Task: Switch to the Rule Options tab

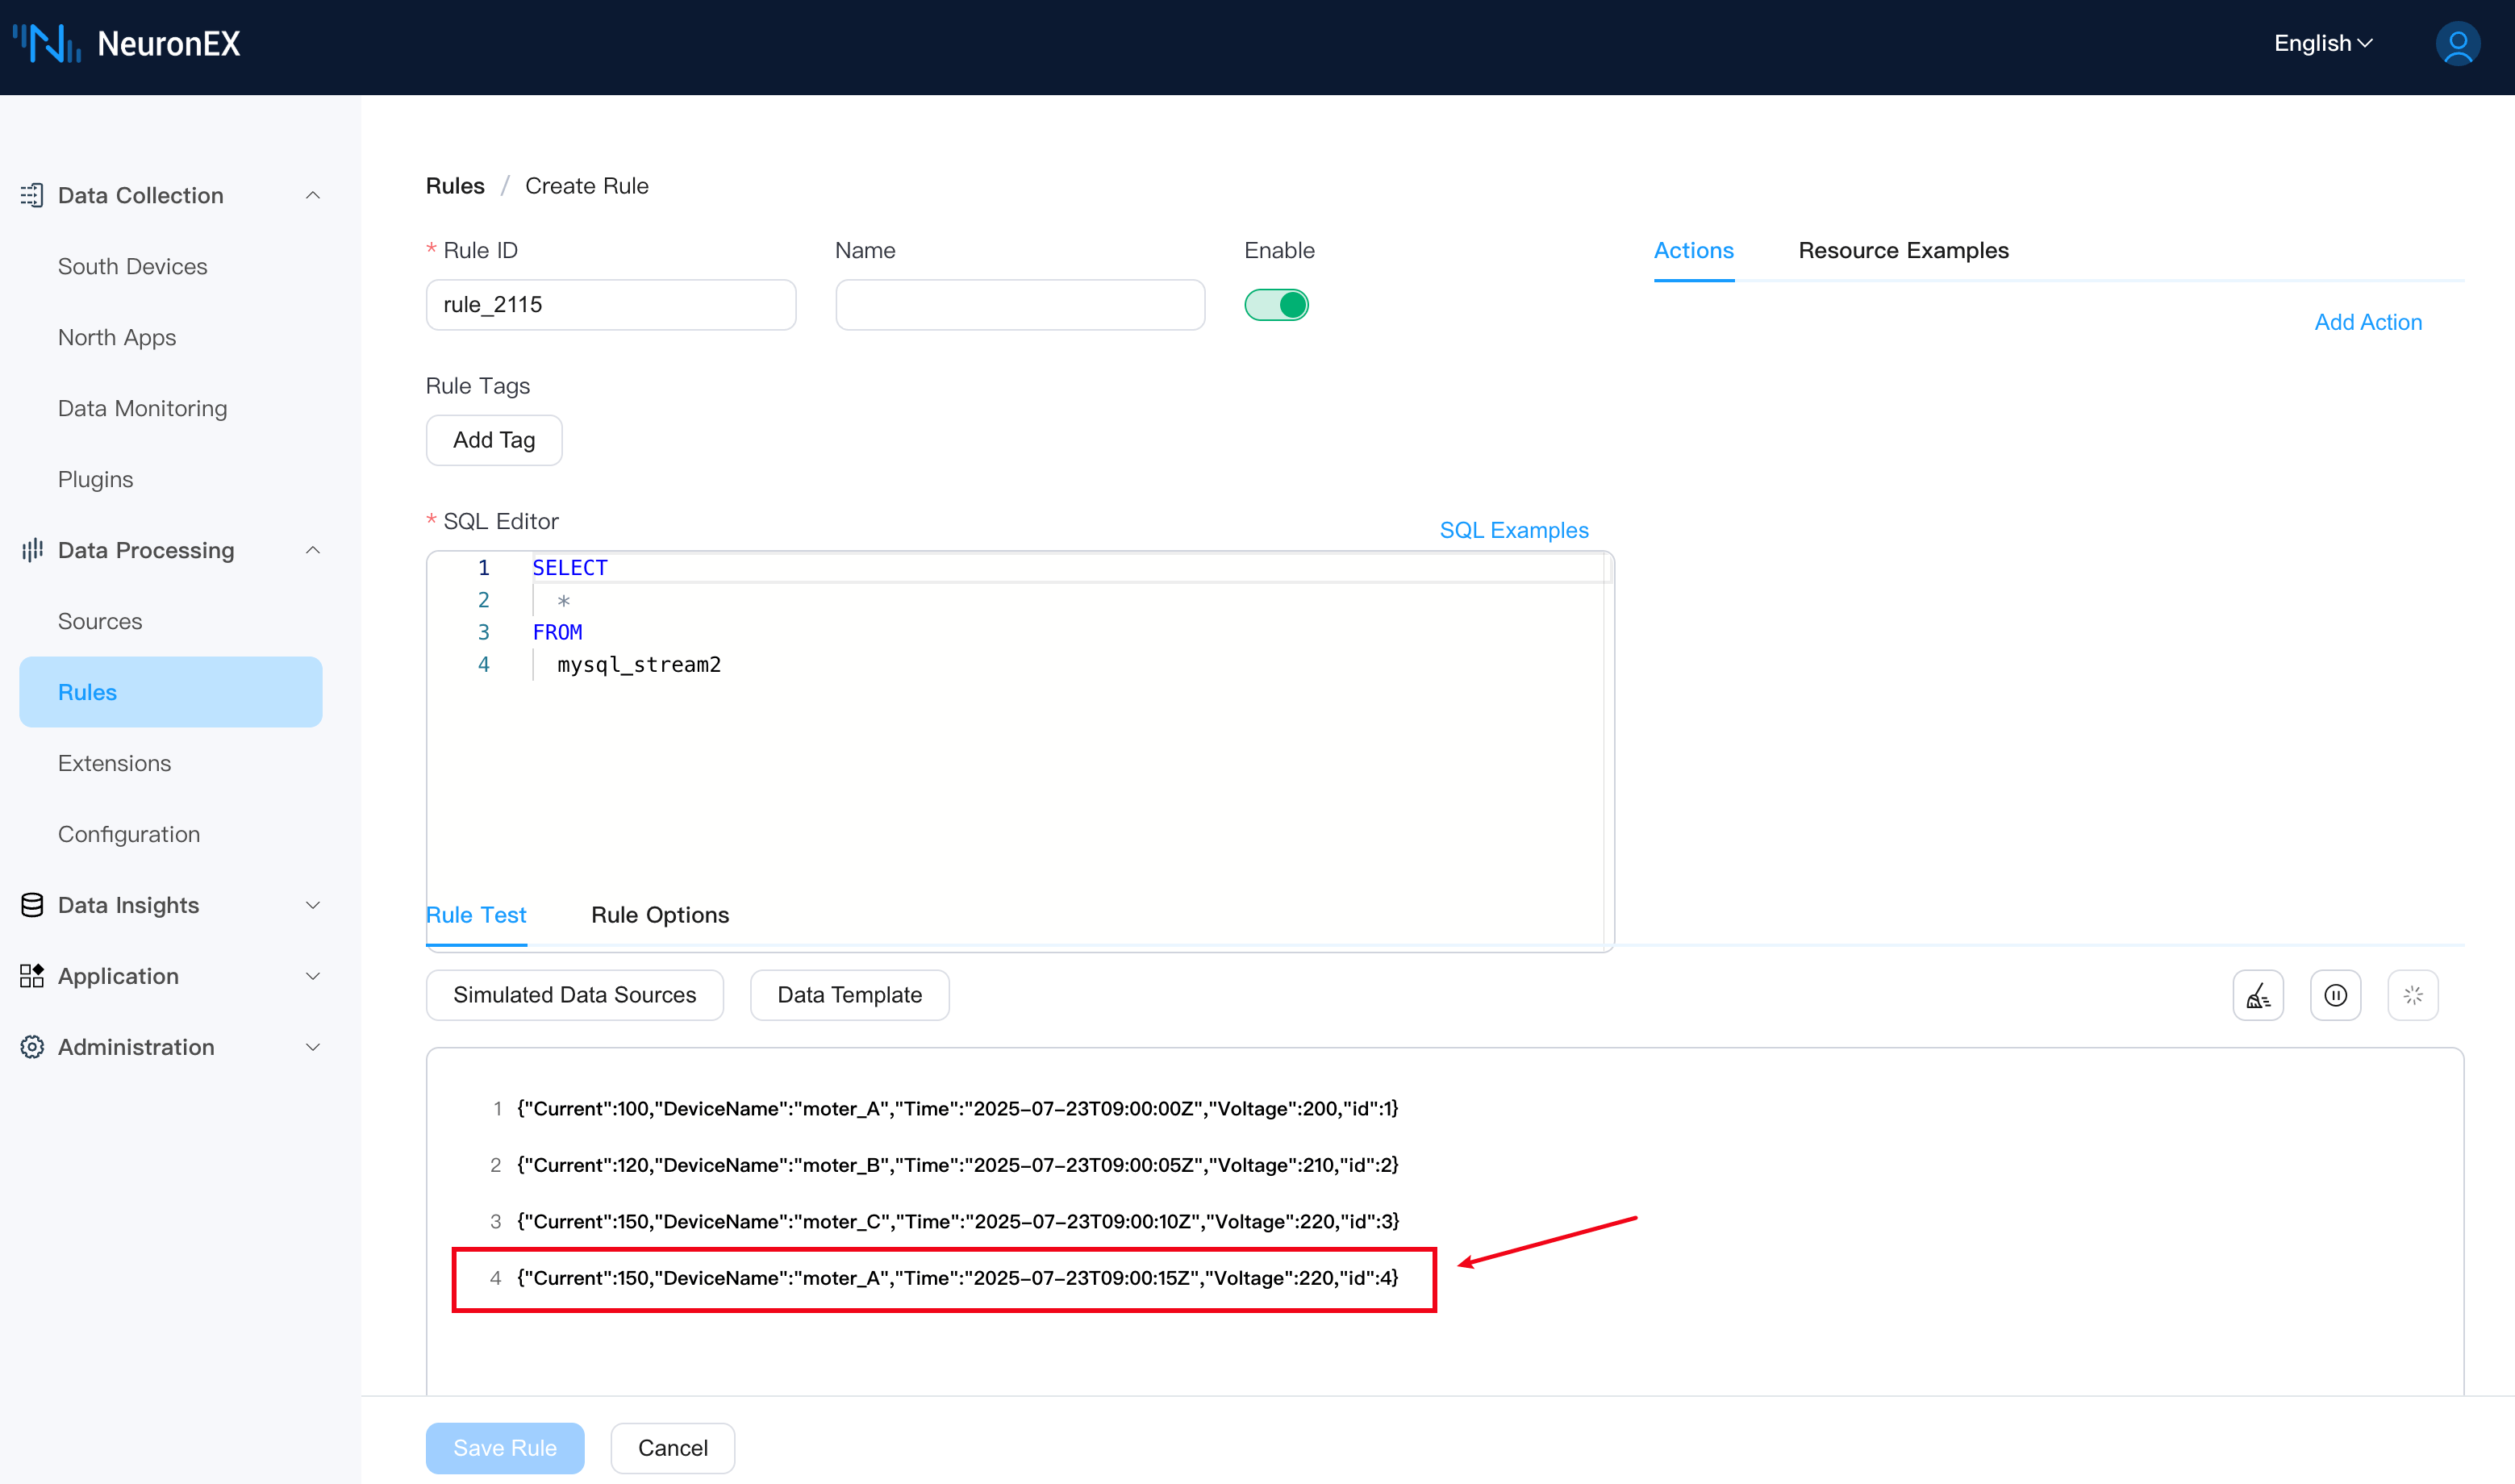Action: 660,915
